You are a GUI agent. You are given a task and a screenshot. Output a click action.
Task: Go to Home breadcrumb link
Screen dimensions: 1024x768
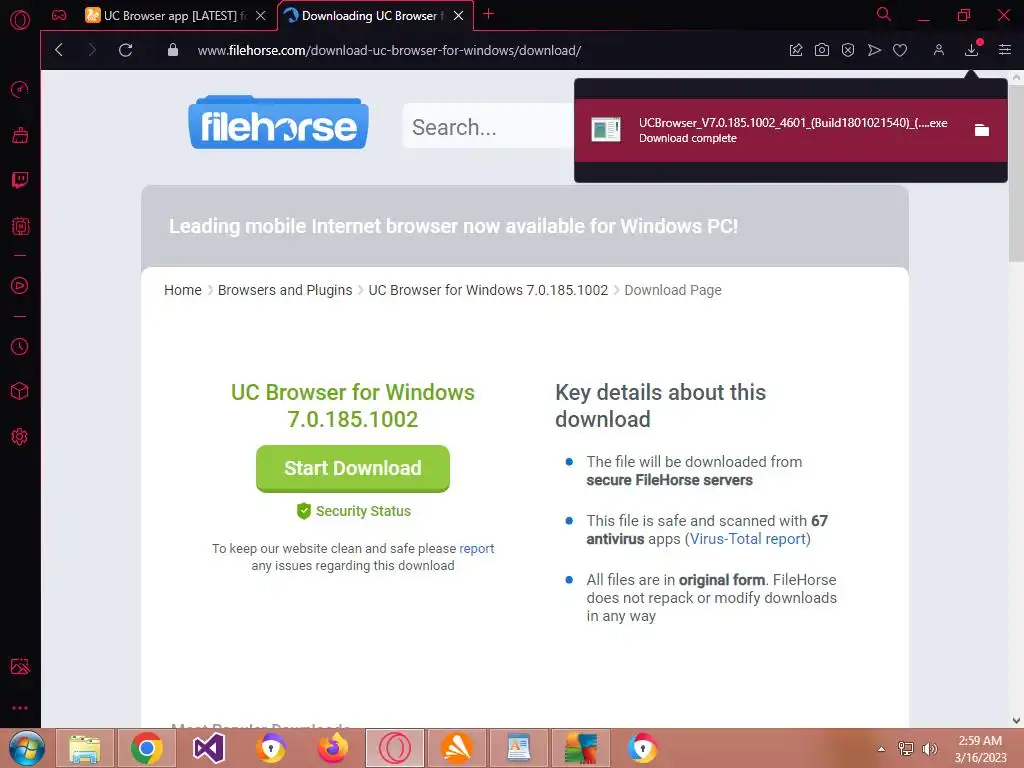coord(183,290)
